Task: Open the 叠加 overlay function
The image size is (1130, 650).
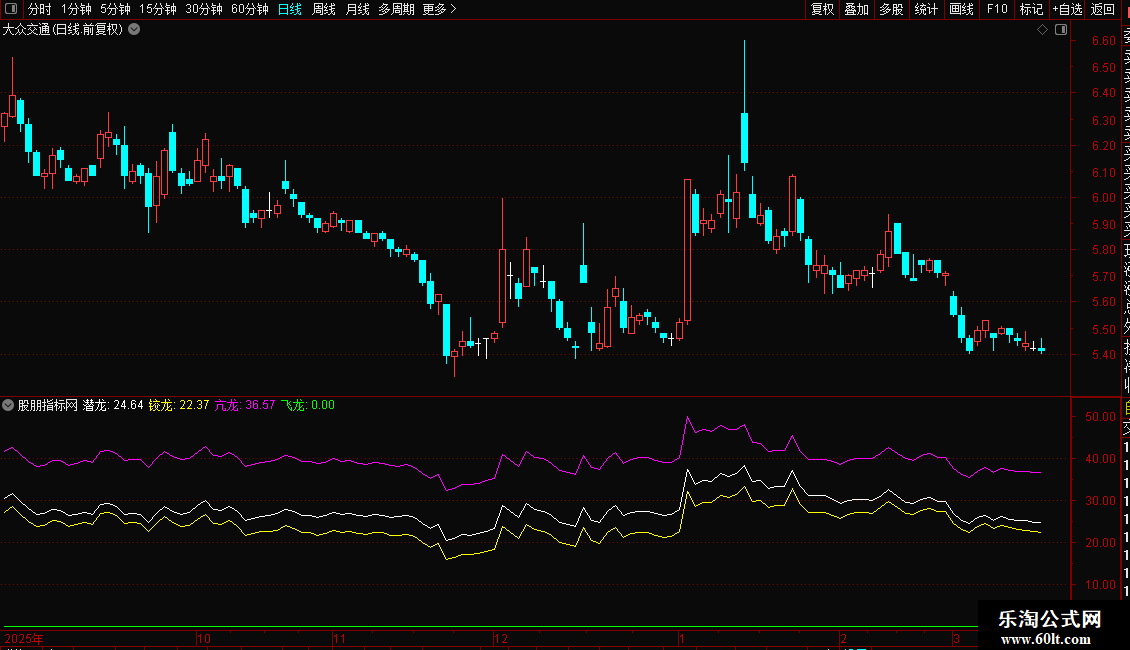Action: [856, 9]
